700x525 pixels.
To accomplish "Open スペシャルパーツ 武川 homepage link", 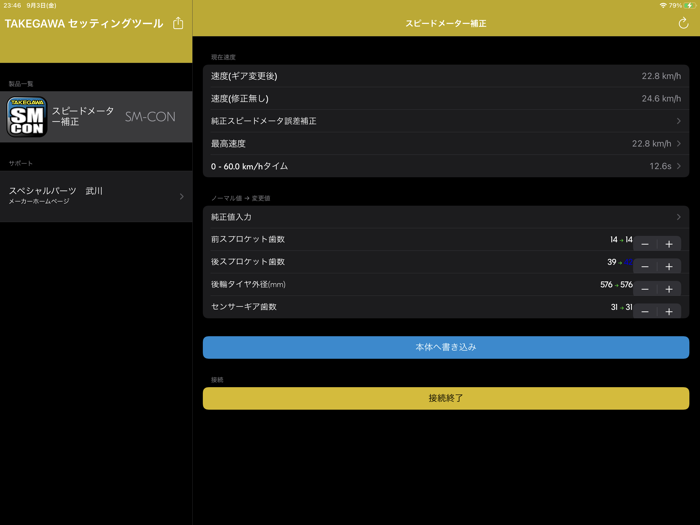I will 96,196.
